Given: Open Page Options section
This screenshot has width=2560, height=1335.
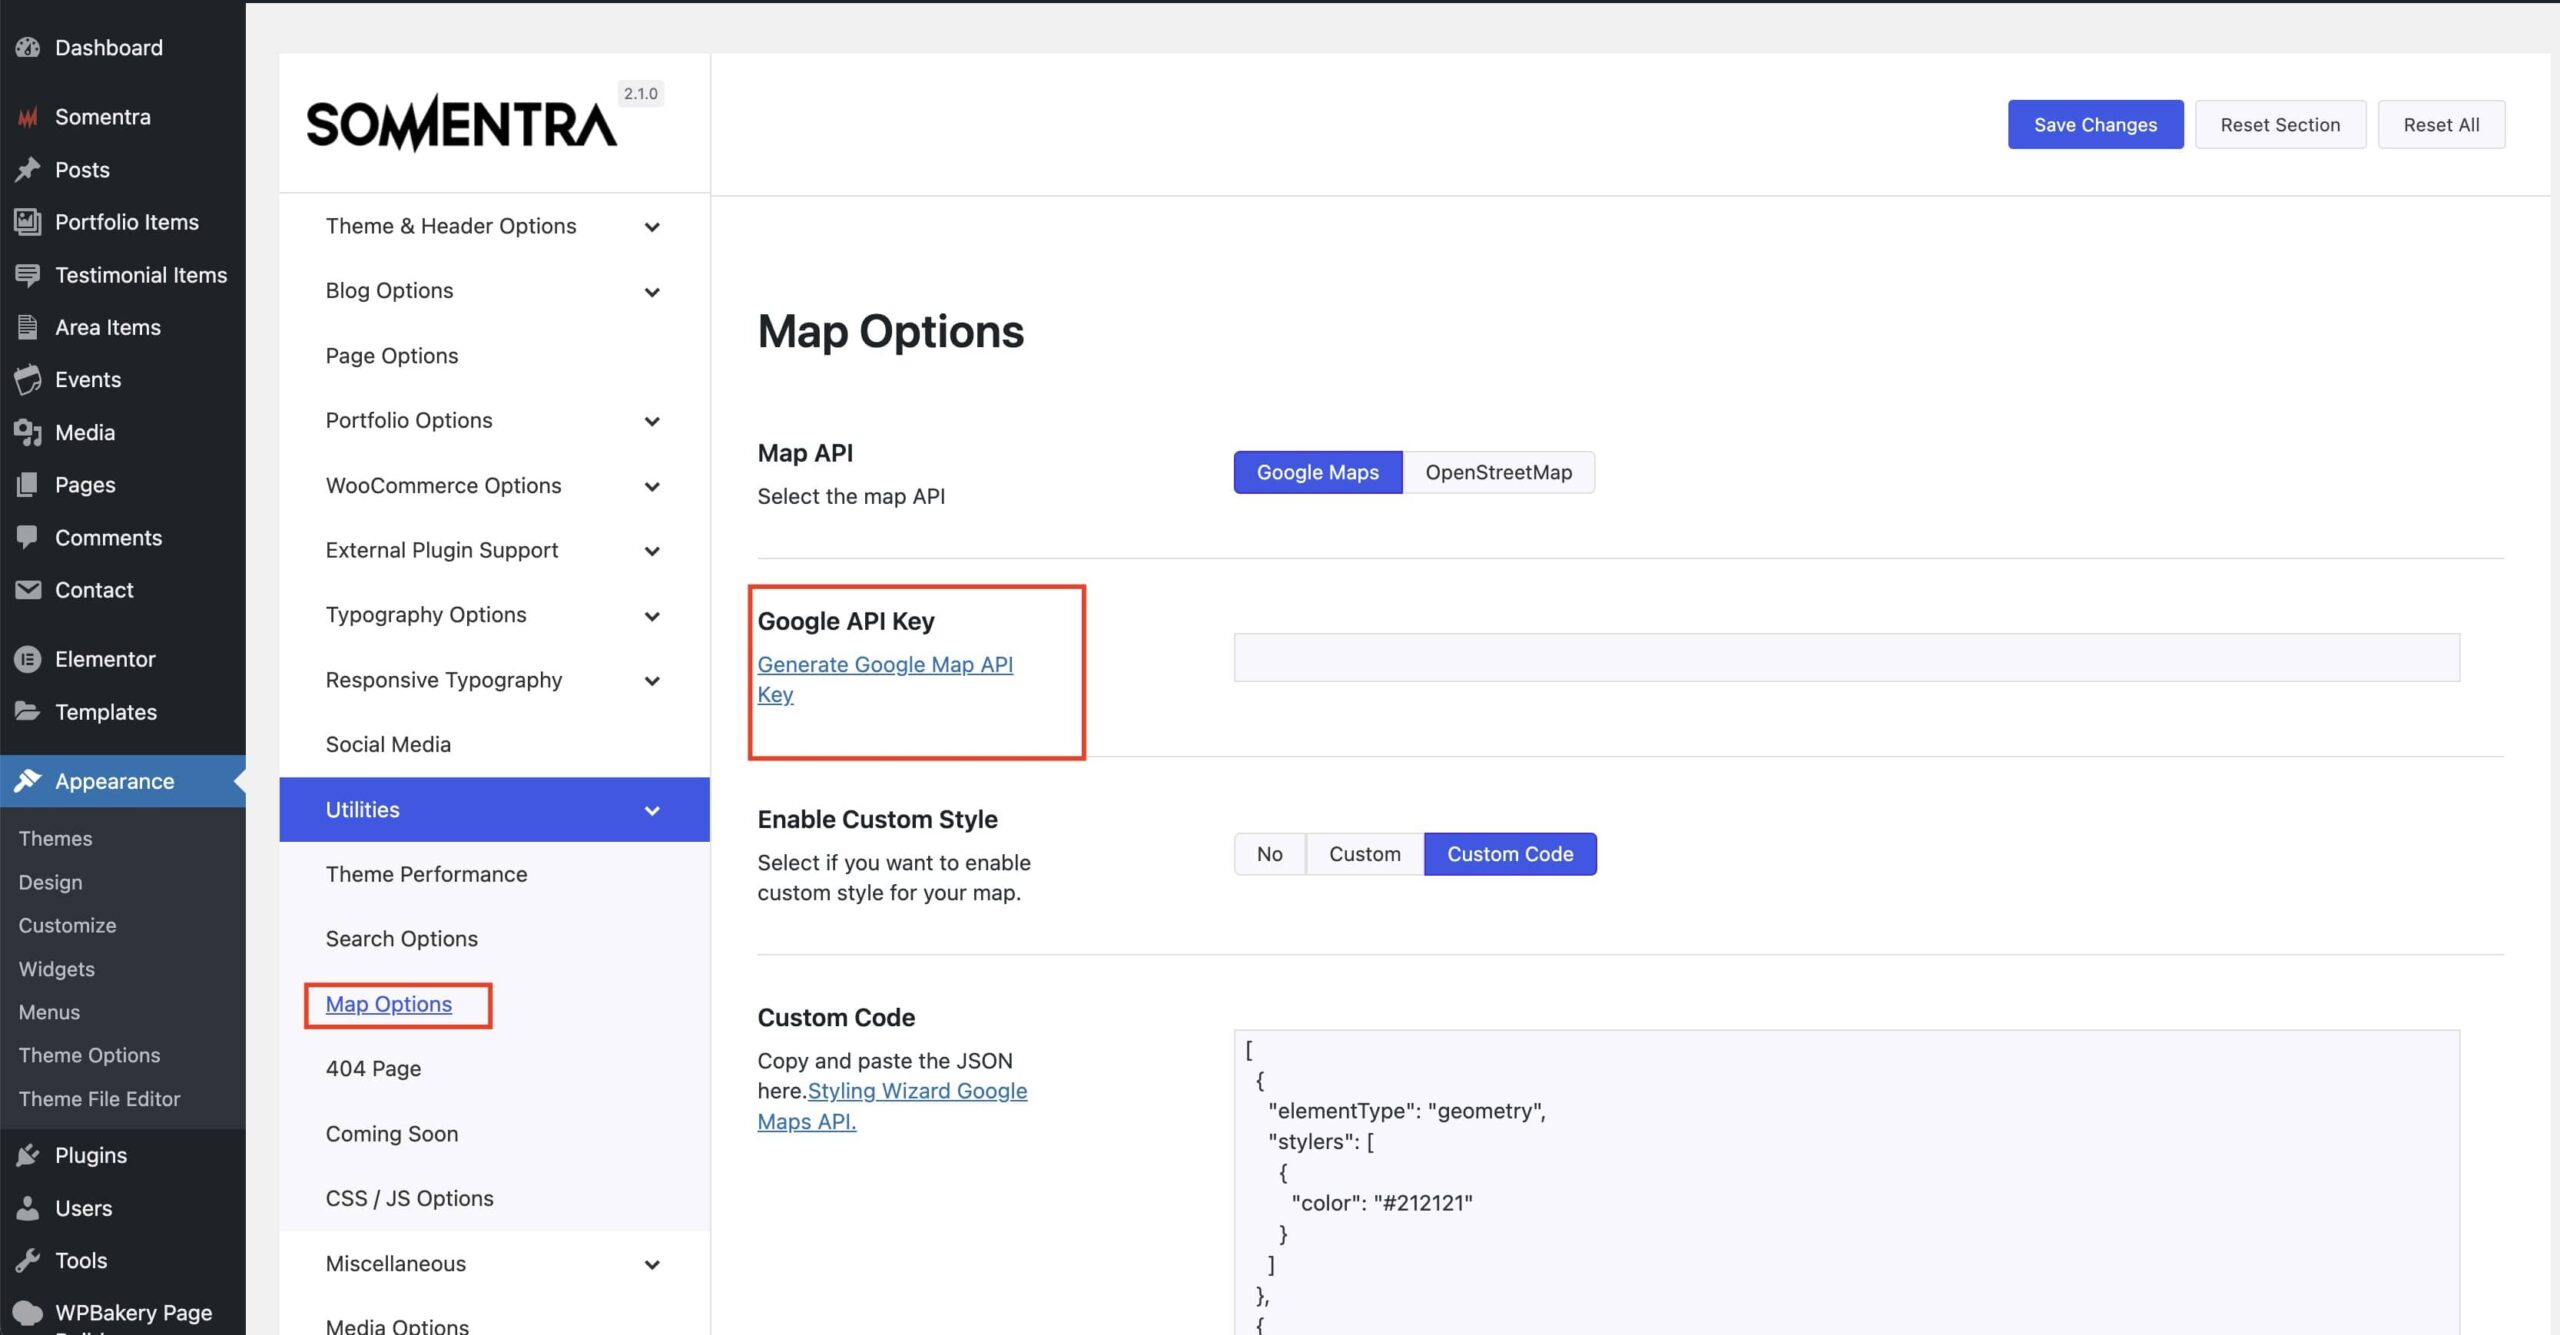Looking at the screenshot, I should [392, 355].
